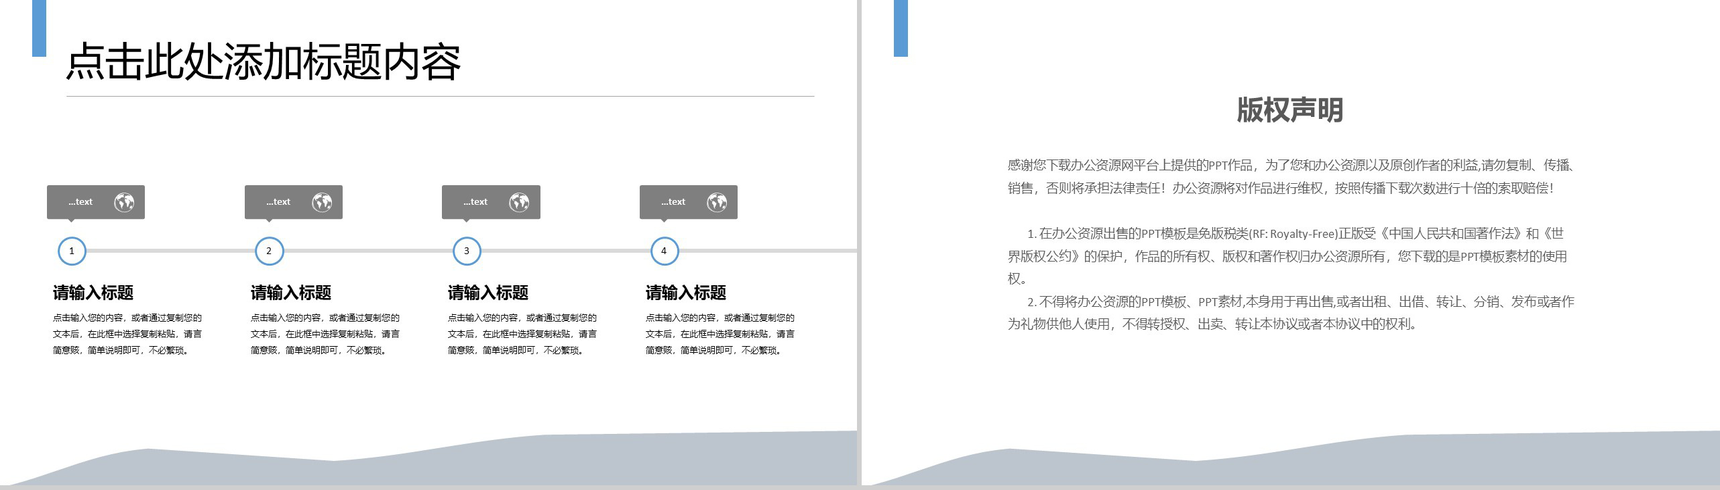
Task: Click the slide title 点击此处添加标题内容
Action: pyautogui.click(x=263, y=62)
